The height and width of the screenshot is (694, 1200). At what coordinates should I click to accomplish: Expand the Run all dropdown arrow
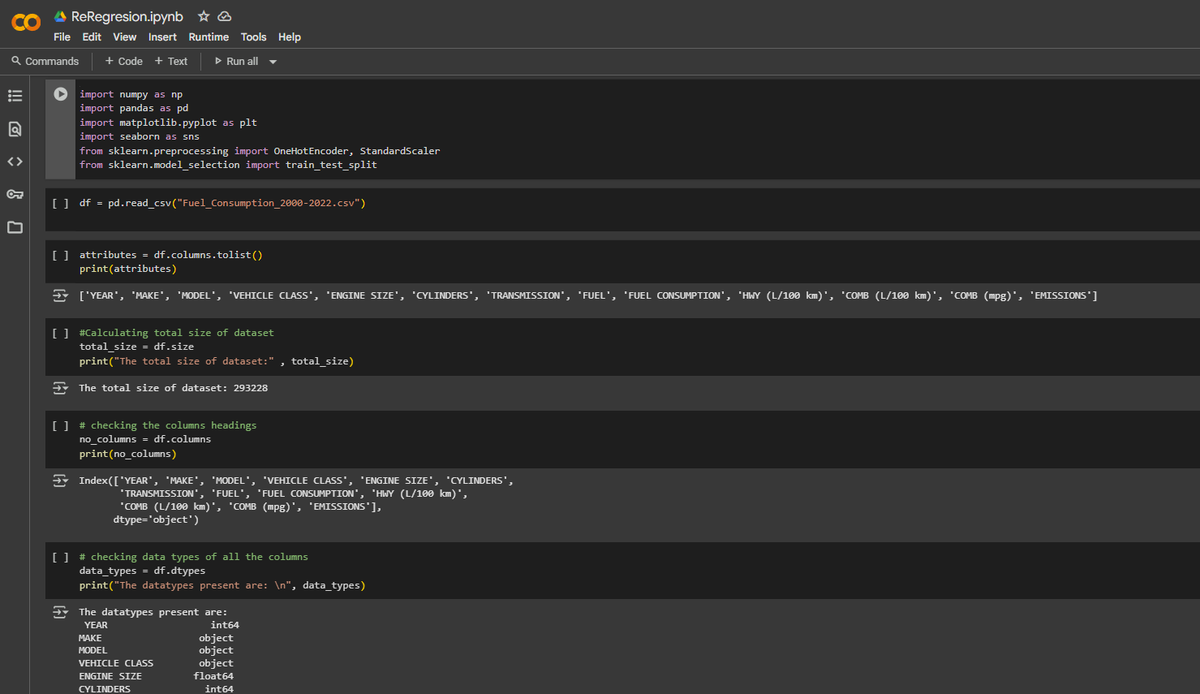point(272,62)
